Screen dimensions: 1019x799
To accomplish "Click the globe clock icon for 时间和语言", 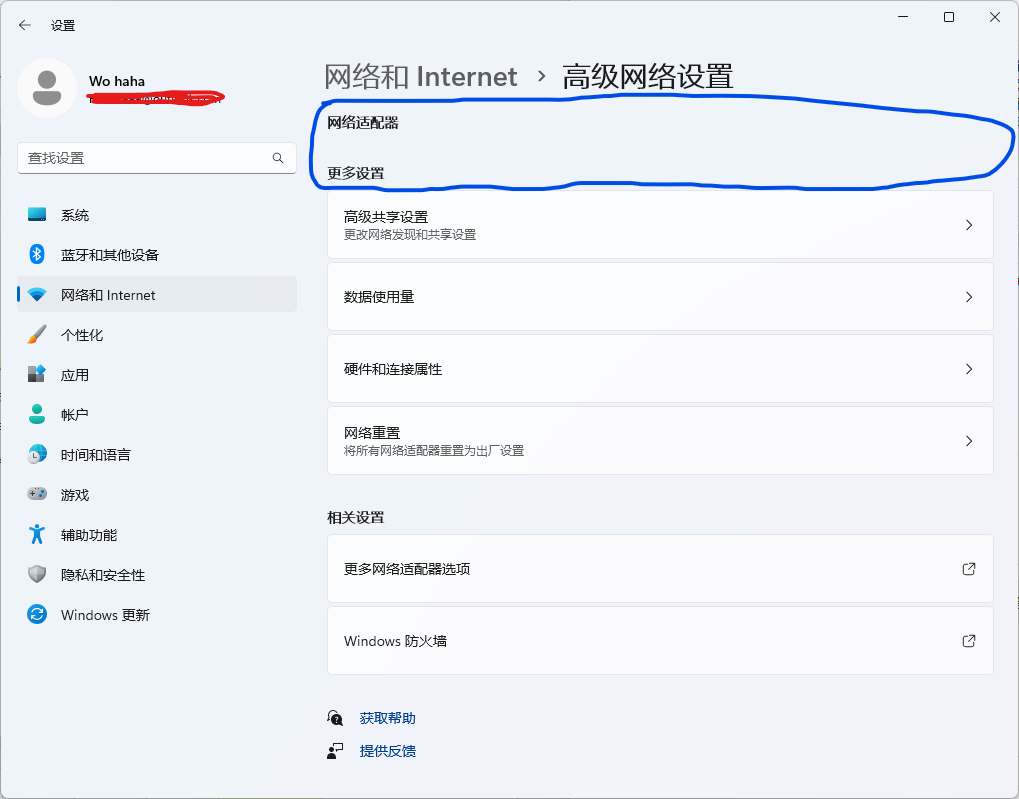I will click(37, 454).
